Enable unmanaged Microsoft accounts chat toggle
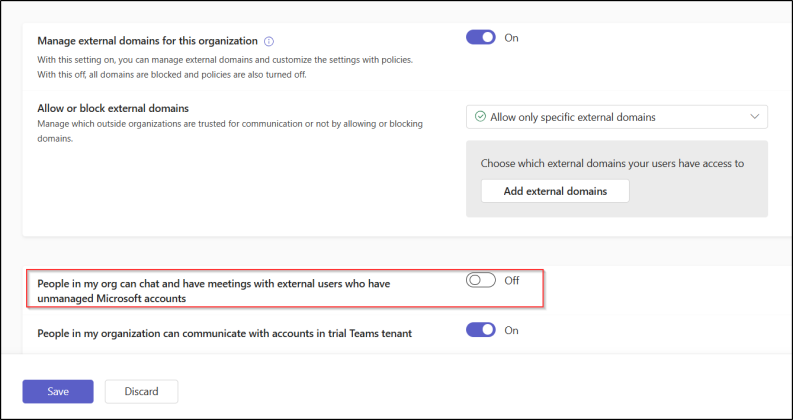 tap(480, 280)
